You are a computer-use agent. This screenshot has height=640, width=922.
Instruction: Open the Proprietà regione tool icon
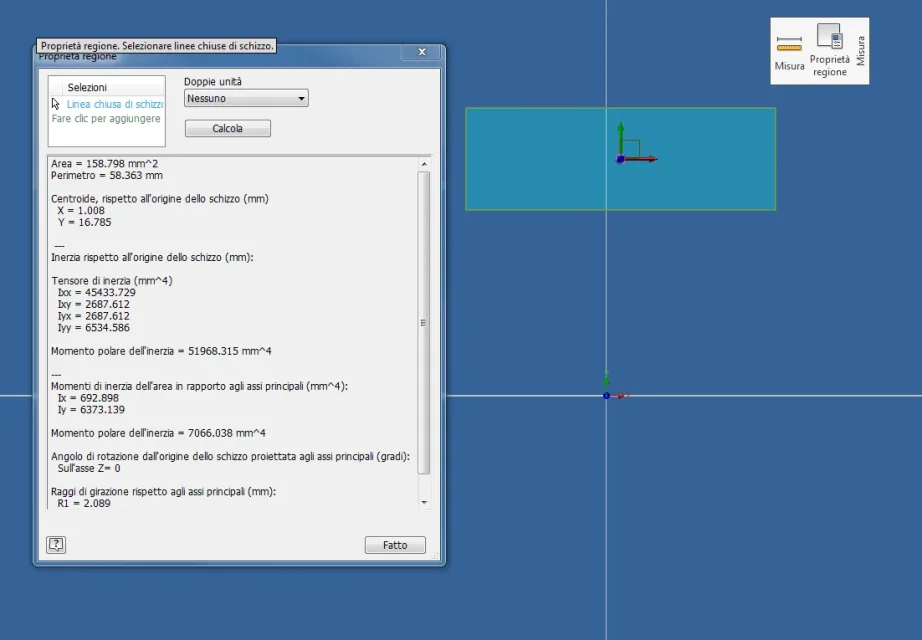[x=830, y=36]
